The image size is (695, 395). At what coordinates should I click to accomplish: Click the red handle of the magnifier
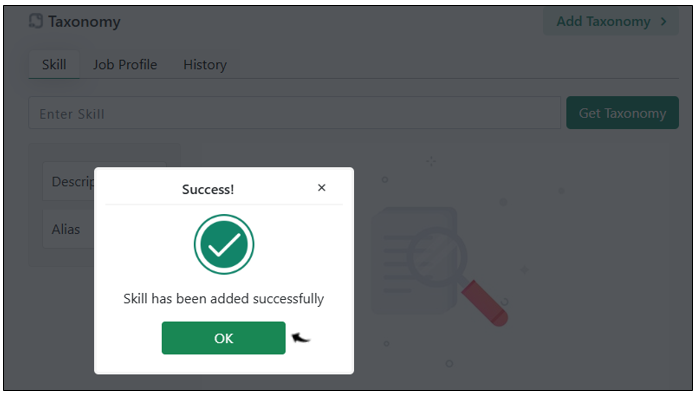(484, 303)
